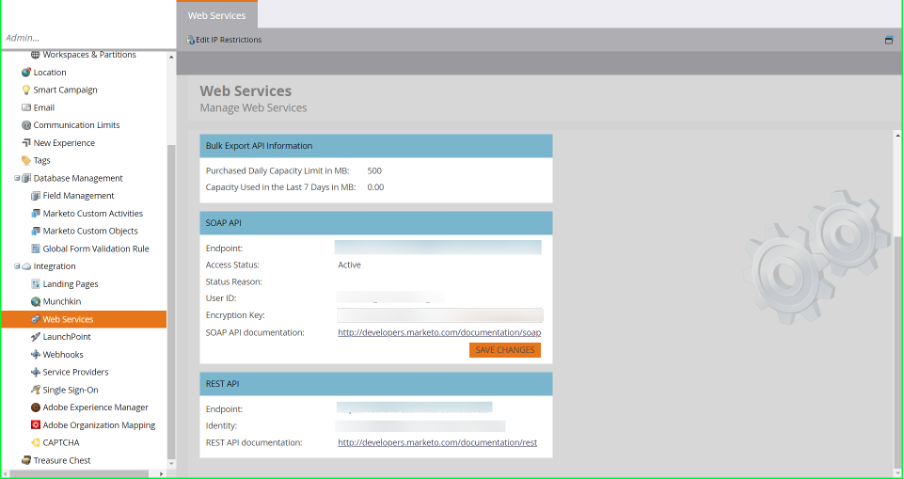
Task: Click the Smart Campaign lightbulb icon
Action: point(26,90)
